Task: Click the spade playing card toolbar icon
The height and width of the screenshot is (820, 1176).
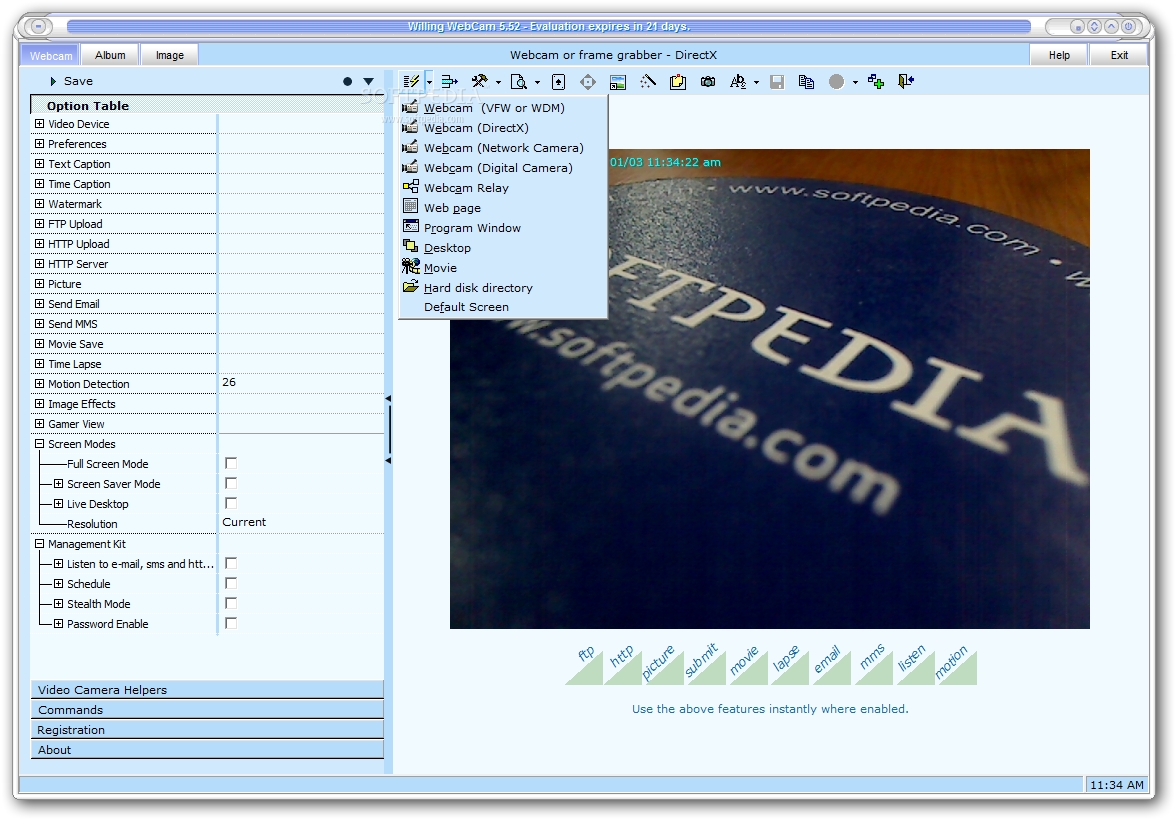Action: [x=558, y=81]
